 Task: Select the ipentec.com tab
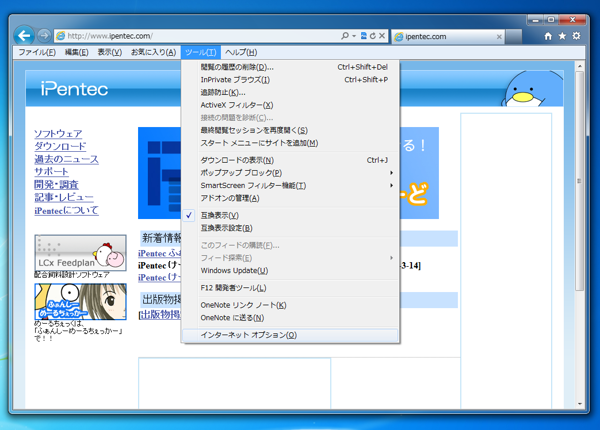[x=448, y=37]
